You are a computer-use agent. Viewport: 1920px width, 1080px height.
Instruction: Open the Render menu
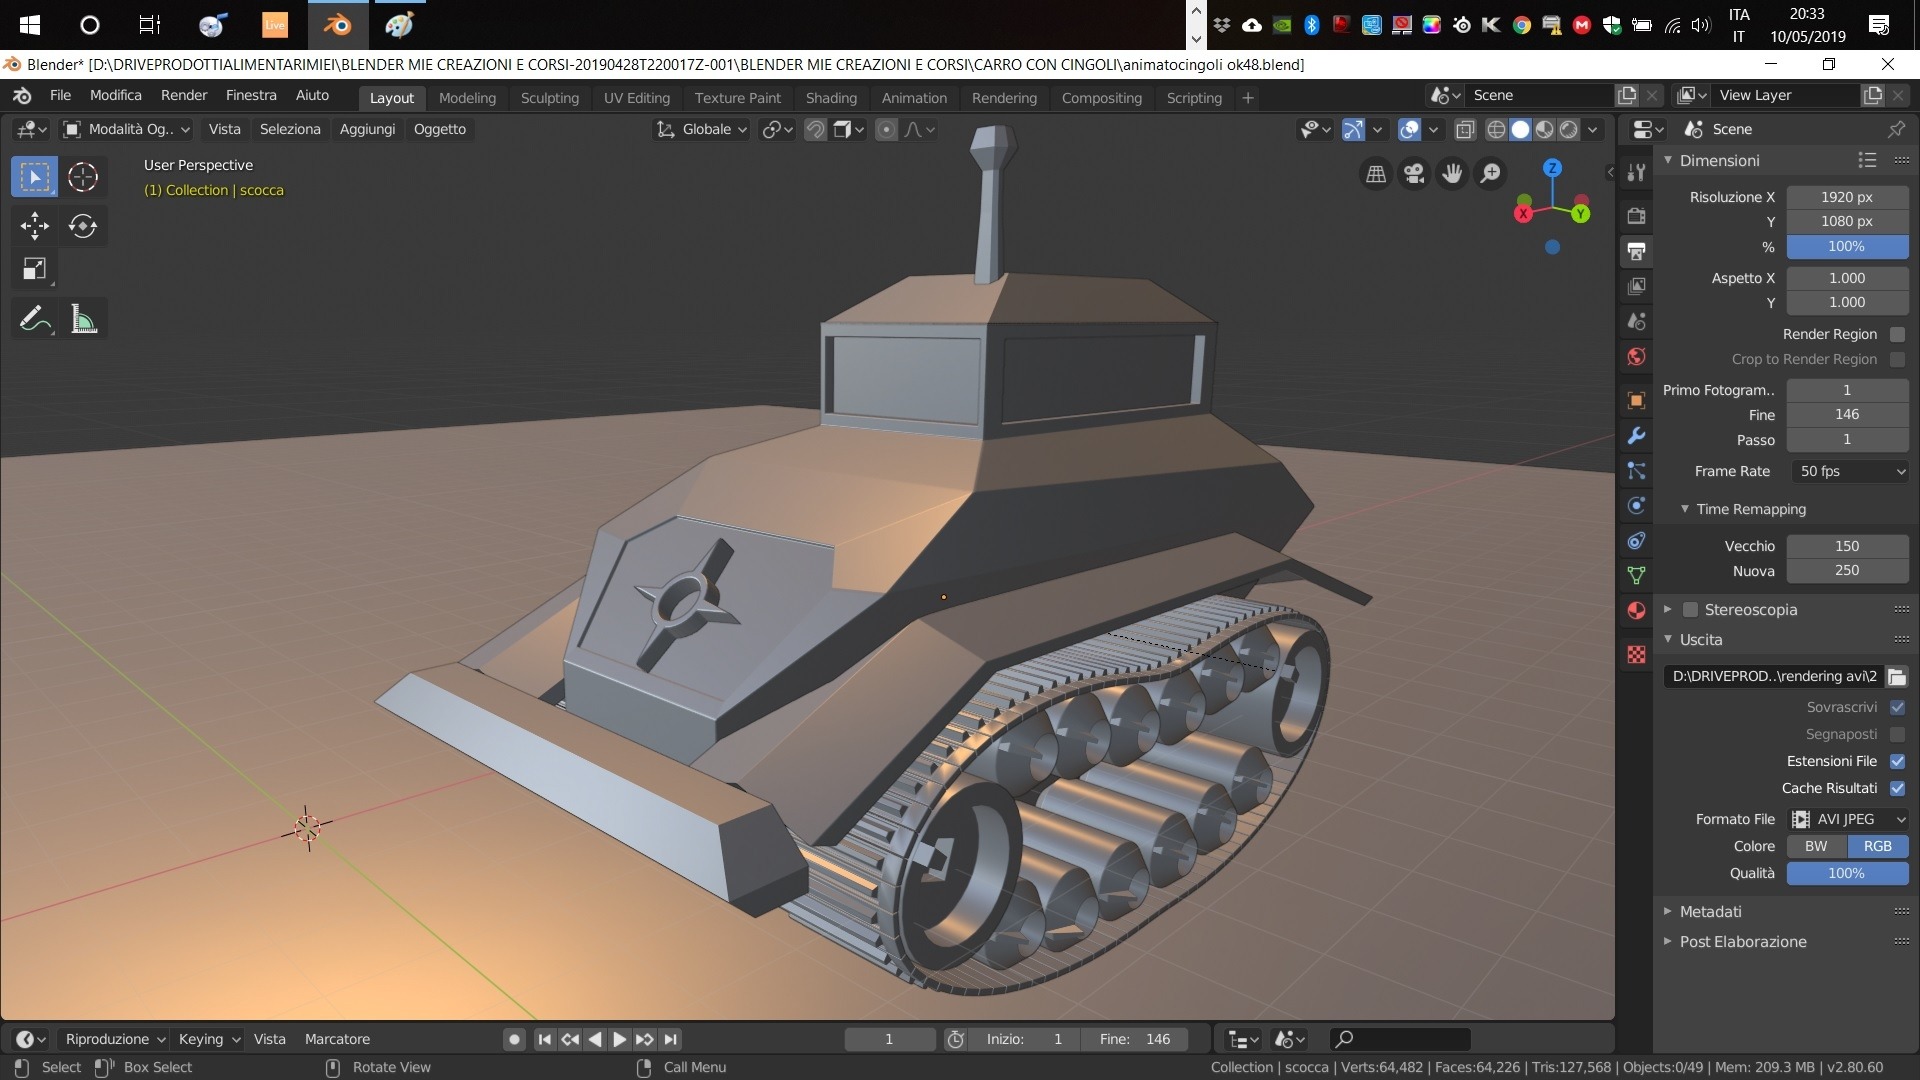click(x=184, y=95)
